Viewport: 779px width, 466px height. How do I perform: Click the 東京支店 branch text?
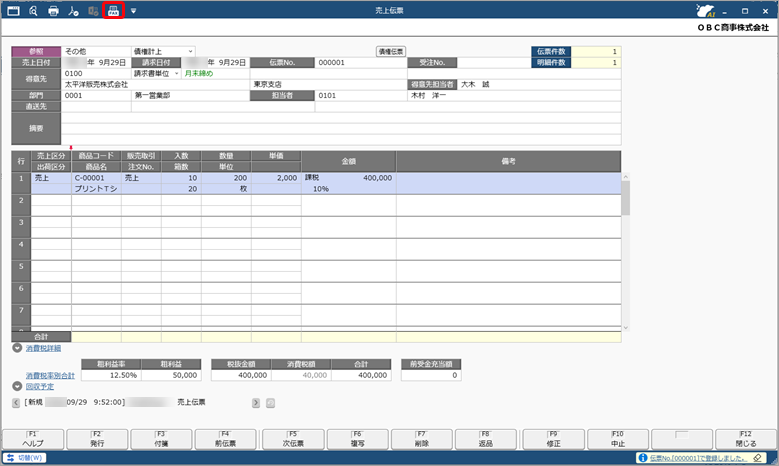click(x=267, y=84)
